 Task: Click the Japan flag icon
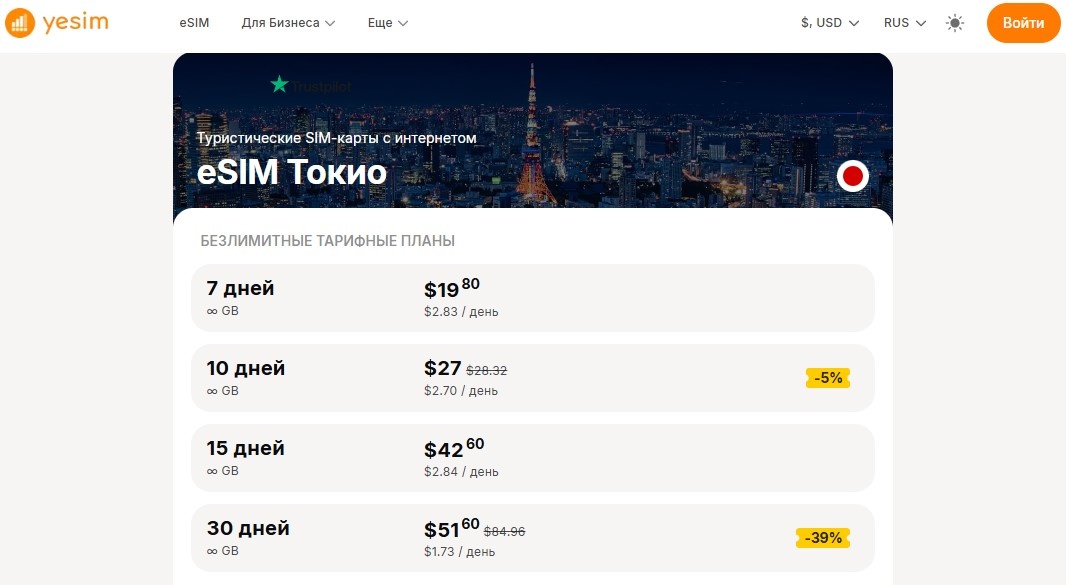(x=852, y=177)
